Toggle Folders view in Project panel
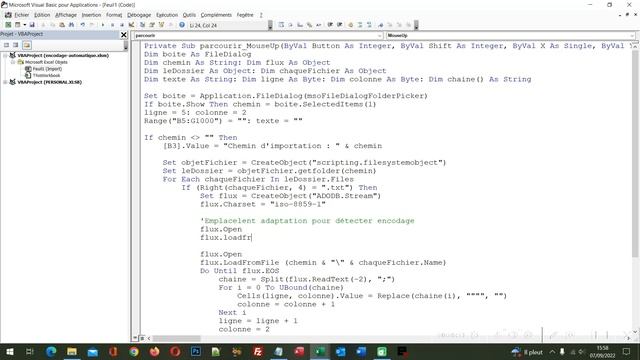The height and width of the screenshot is (360, 640). (27, 45)
